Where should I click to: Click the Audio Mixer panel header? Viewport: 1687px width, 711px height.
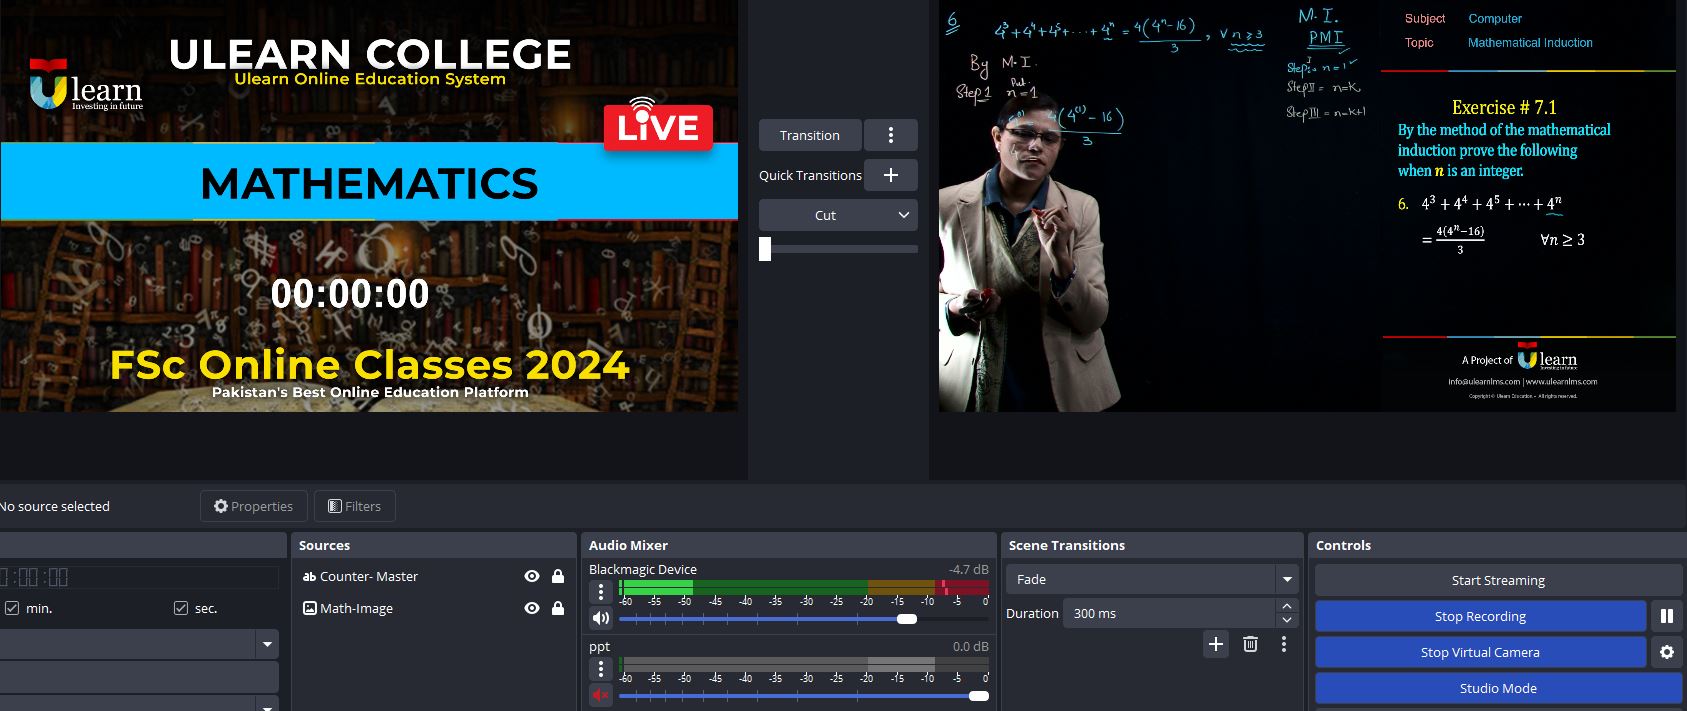(x=789, y=545)
